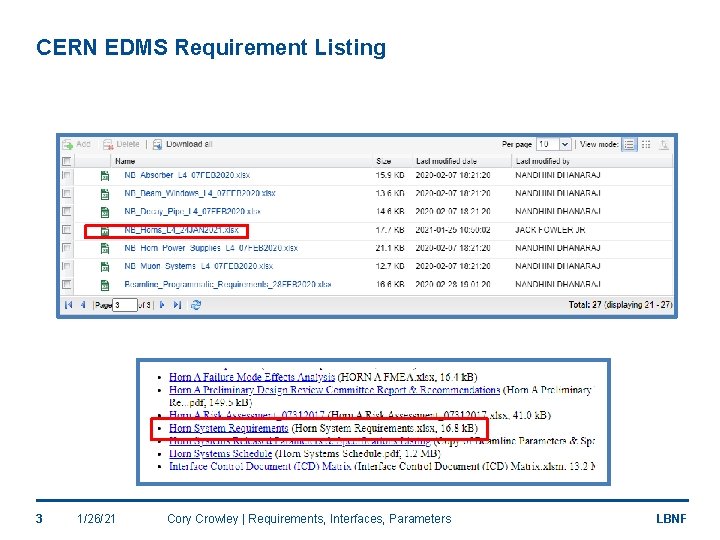Click the 21.1 KB size cell
The height and width of the screenshot is (540, 720).
pos(390,248)
